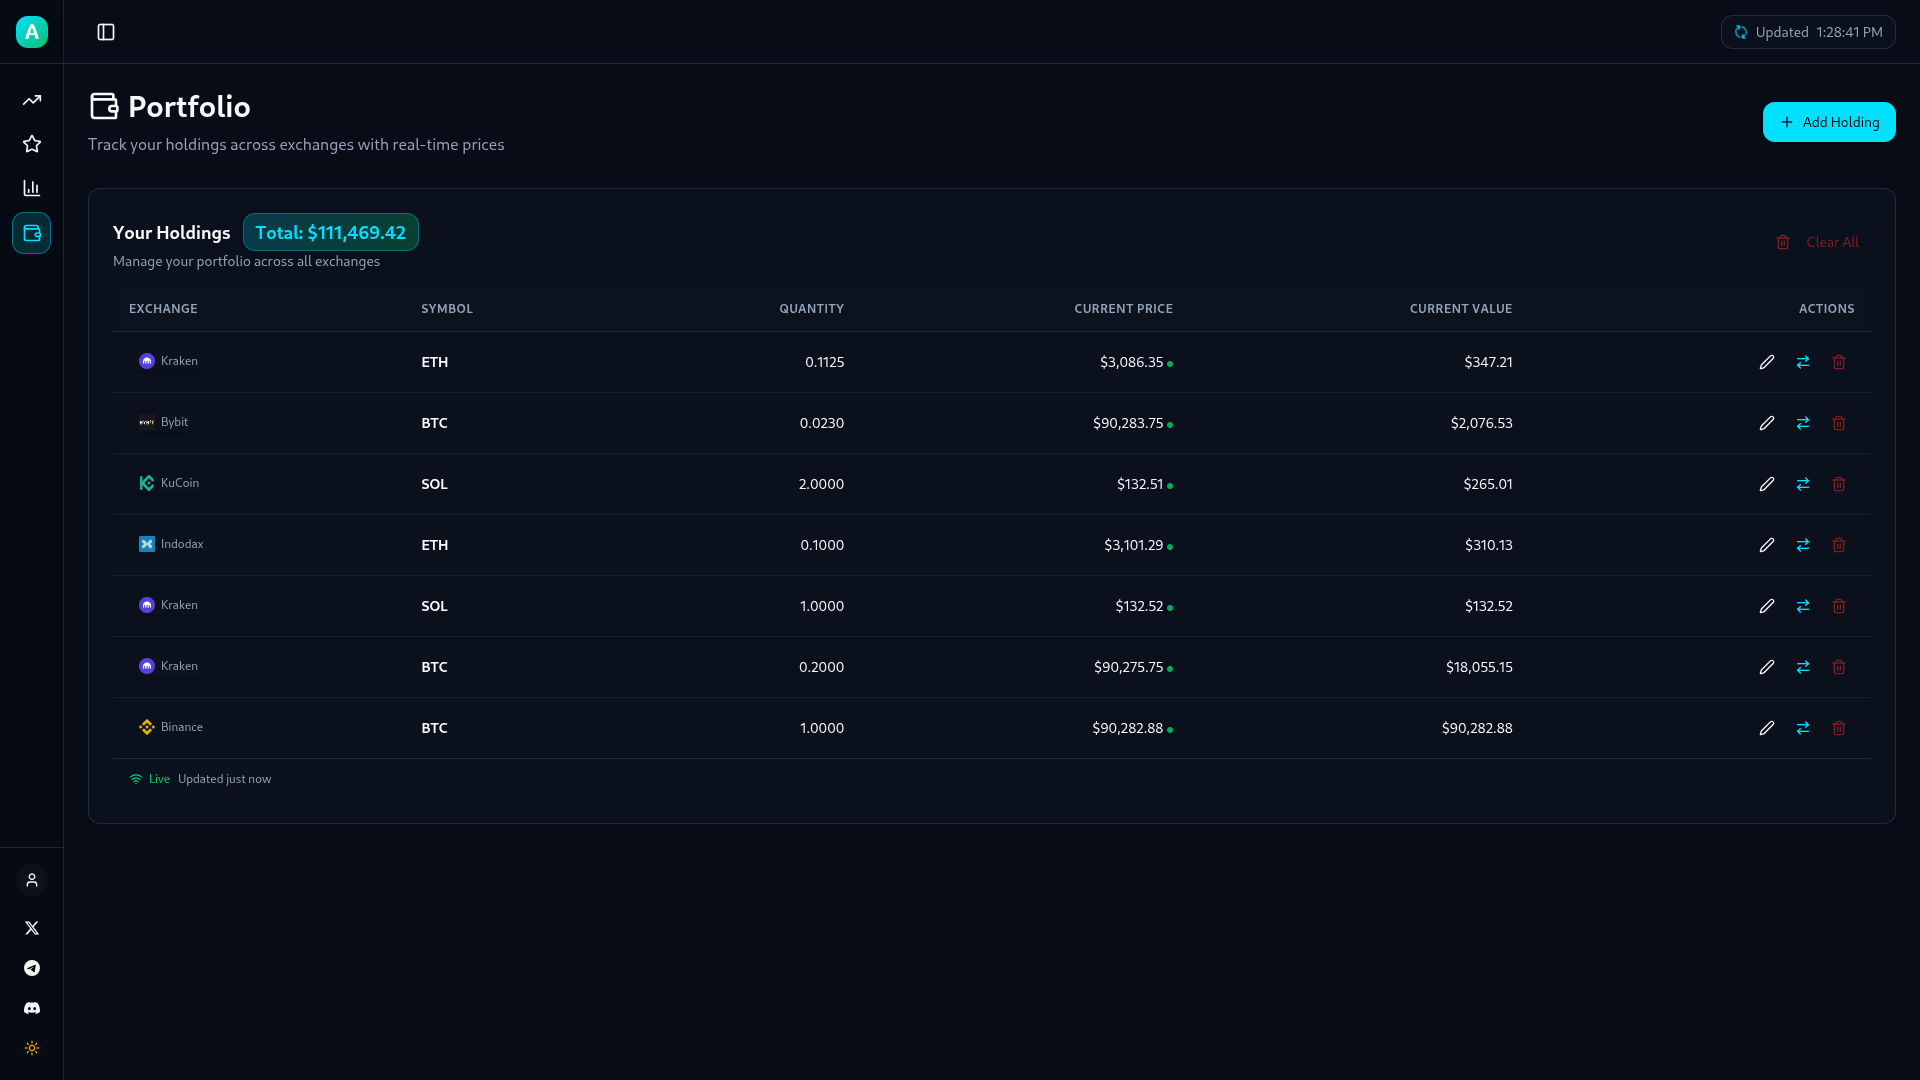The width and height of the screenshot is (1920, 1080).
Task: Toggle the sidebar collapse control at the top
Action: point(106,32)
